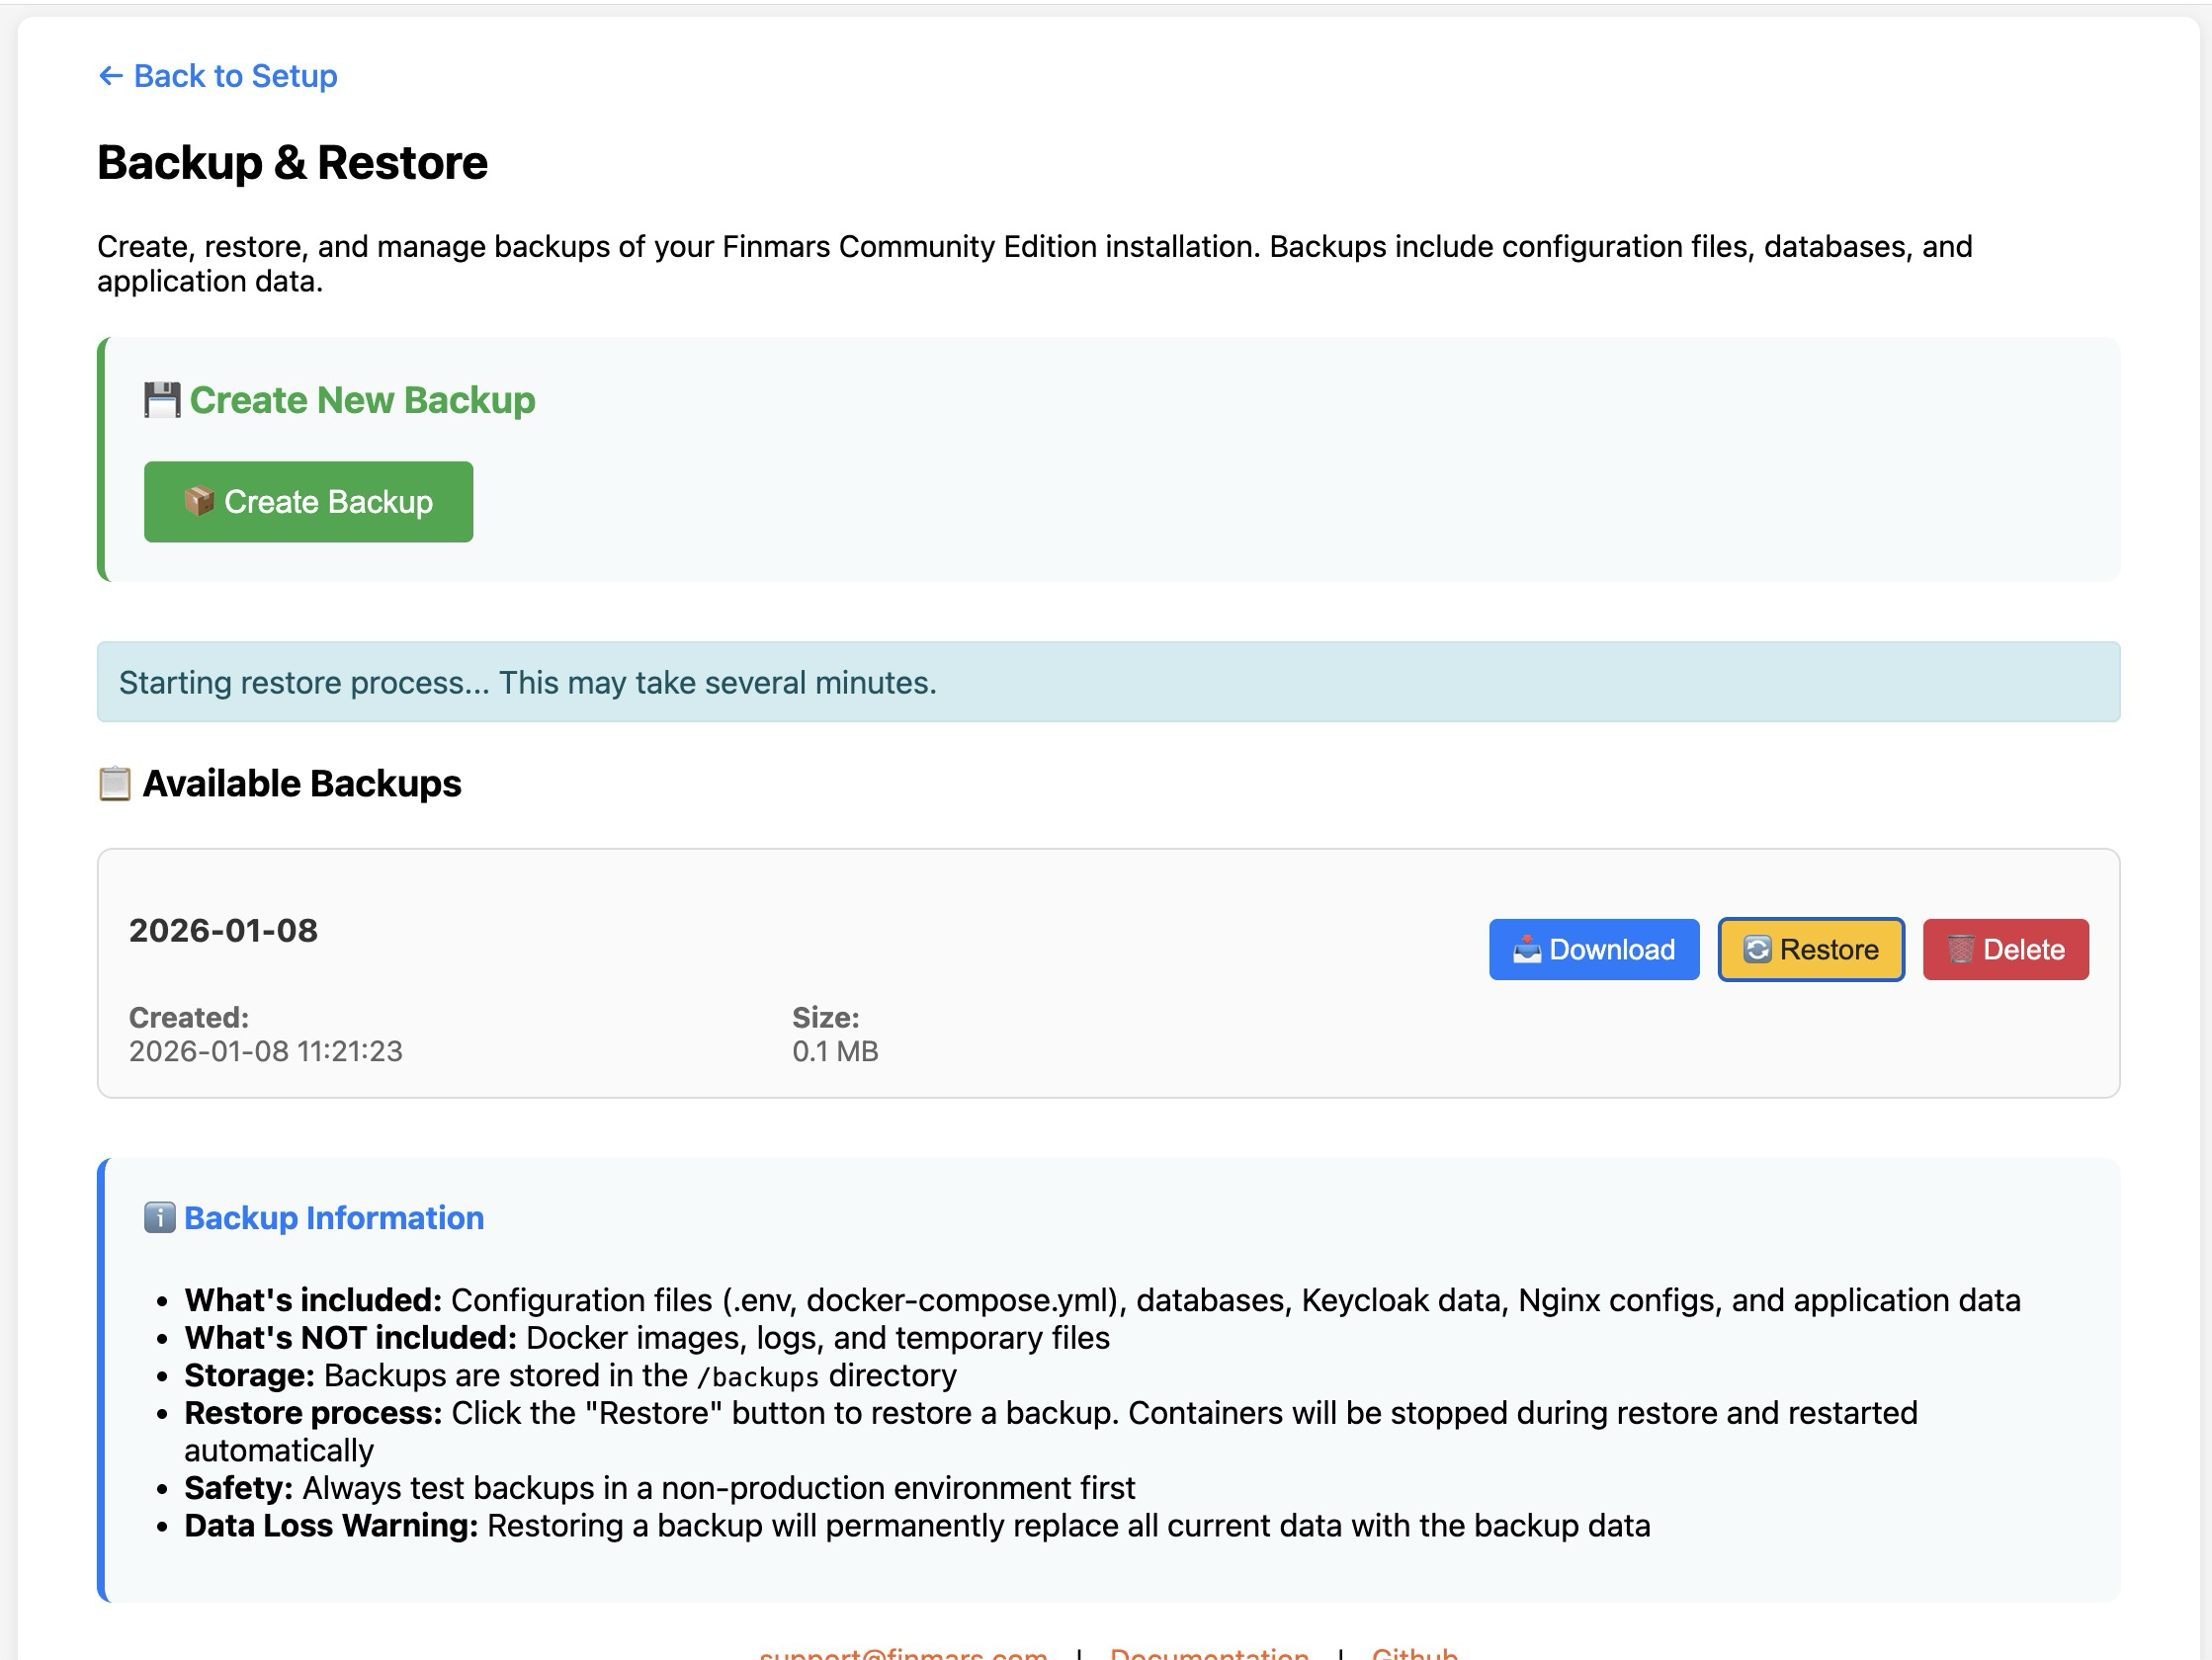The height and width of the screenshot is (1660, 2212).
Task: Click the info icon next to Backup Information
Action: pyautogui.click(x=160, y=1218)
